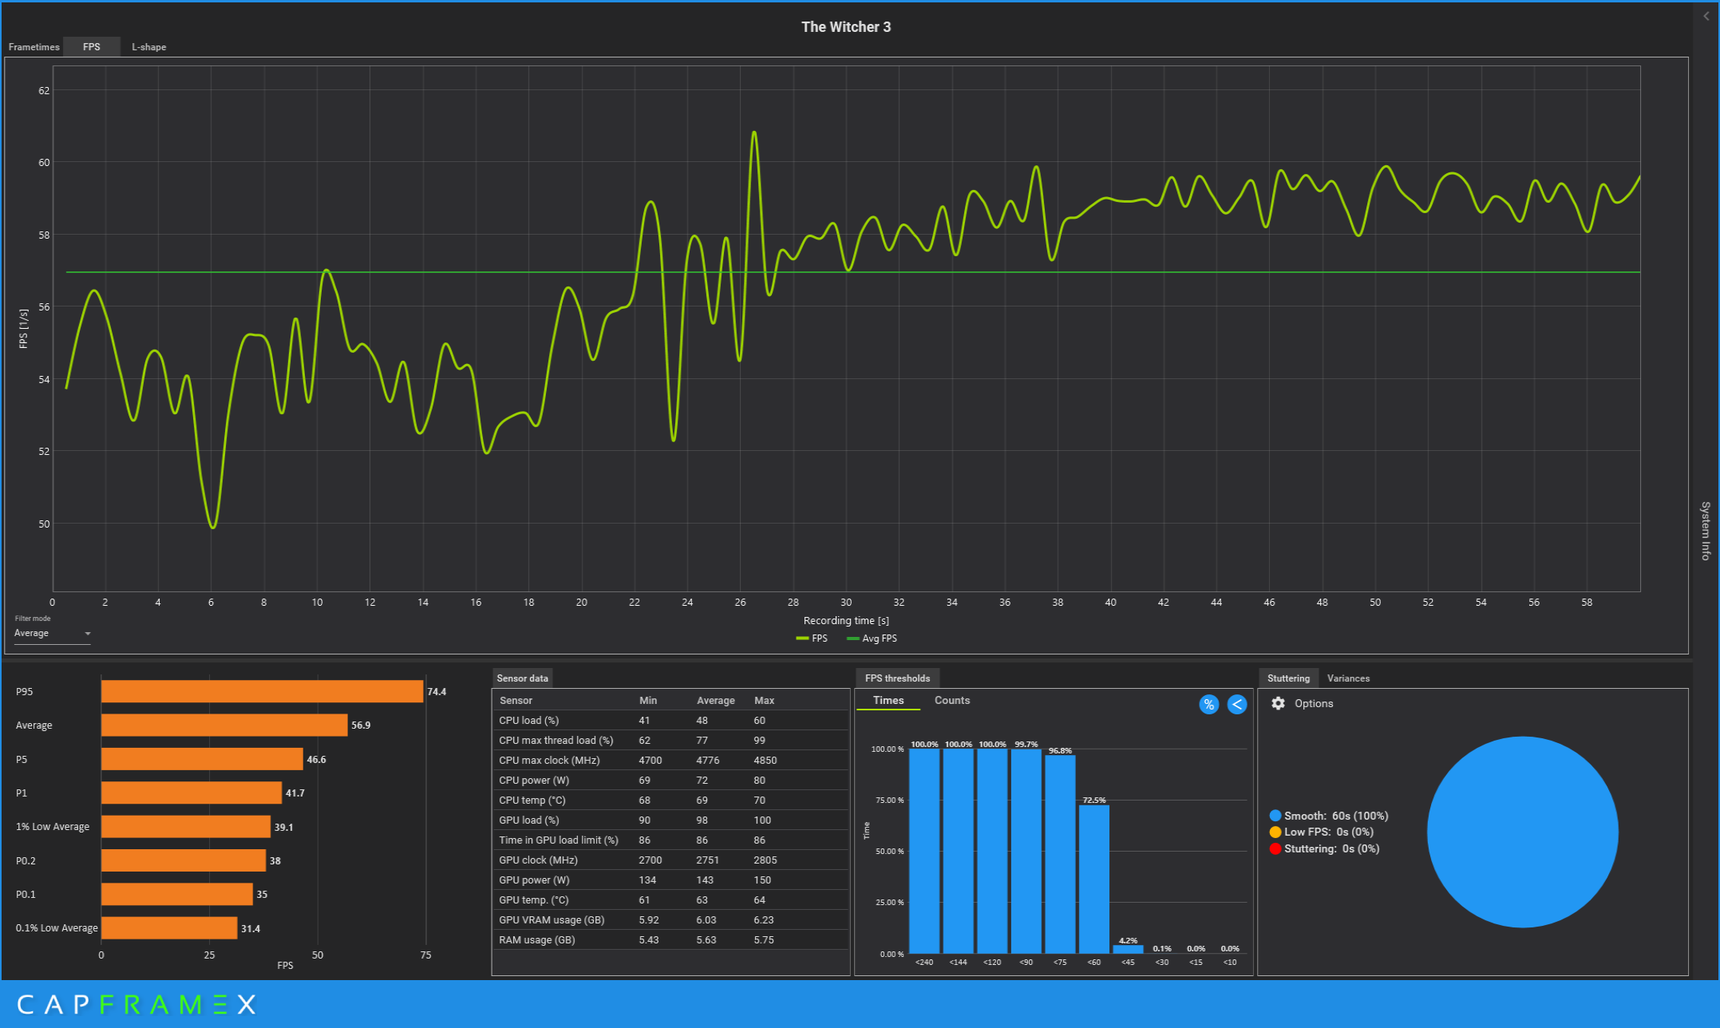Switch to the Frametimes tab

(34, 47)
